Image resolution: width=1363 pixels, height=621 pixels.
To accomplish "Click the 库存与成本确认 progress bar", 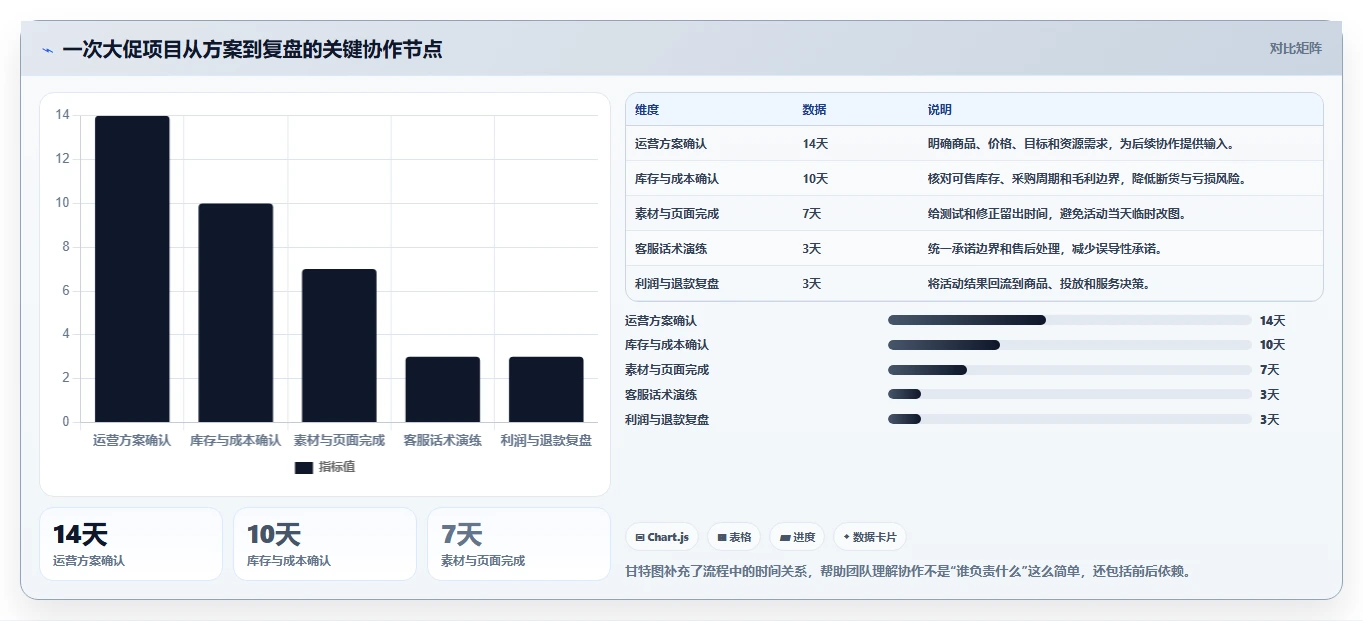I will pyautogui.click(x=1069, y=345).
